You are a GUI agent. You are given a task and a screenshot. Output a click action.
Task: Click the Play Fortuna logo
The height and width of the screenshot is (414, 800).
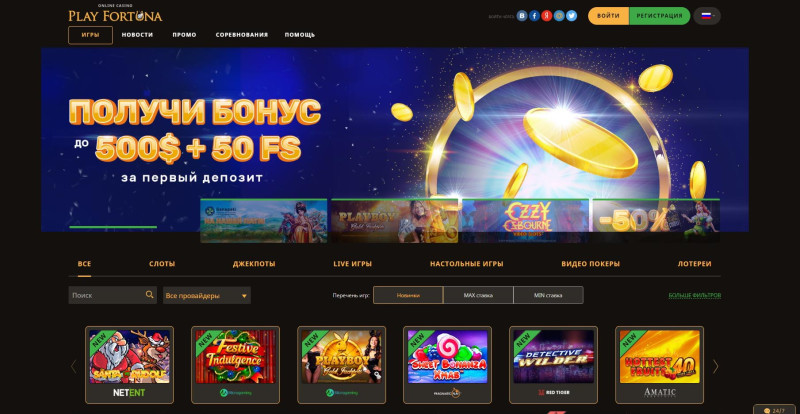[x=115, y=14]
